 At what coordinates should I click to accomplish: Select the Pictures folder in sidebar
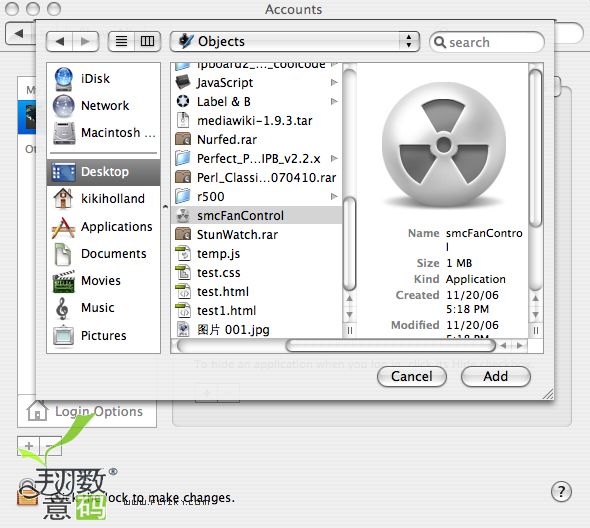pos(103,335)
